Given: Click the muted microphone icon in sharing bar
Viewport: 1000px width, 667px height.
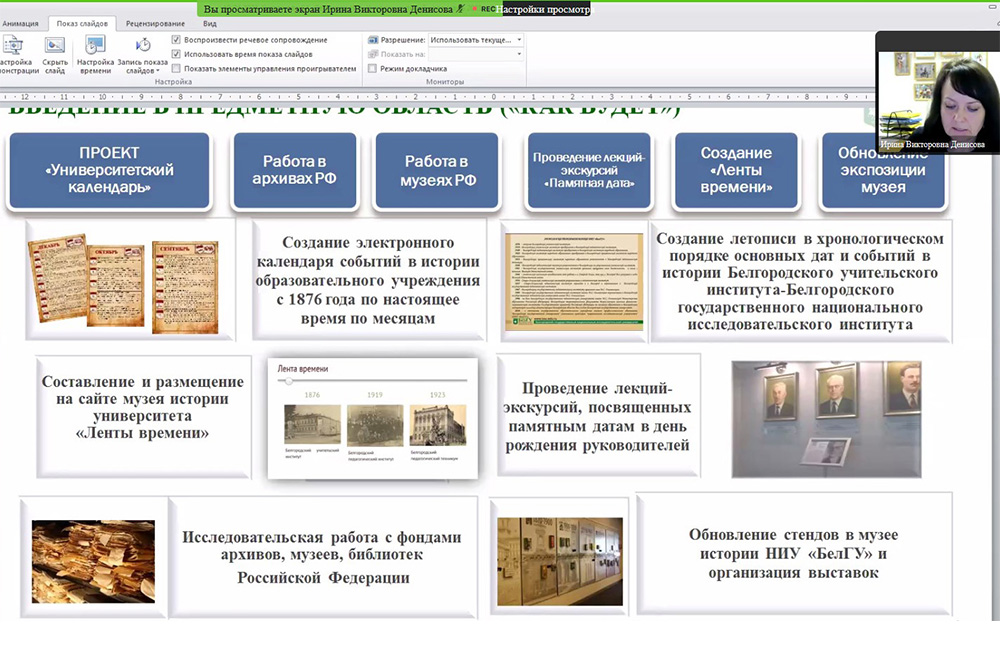Looking at the screenshot, I should point(460,8).
